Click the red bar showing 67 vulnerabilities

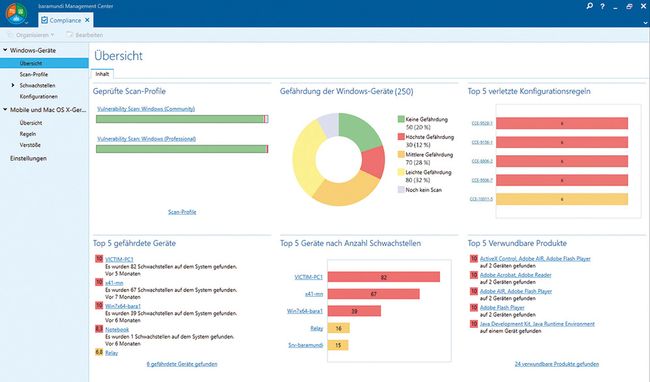pyautogui.click(x=374, y=294)
